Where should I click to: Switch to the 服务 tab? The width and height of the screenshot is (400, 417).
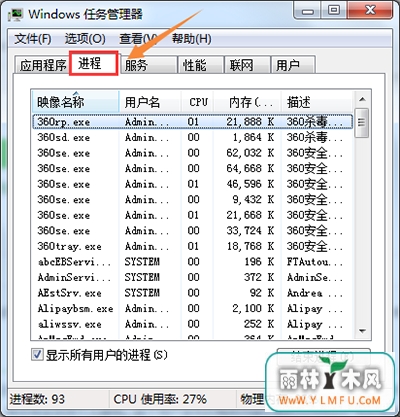coord(148,65)
